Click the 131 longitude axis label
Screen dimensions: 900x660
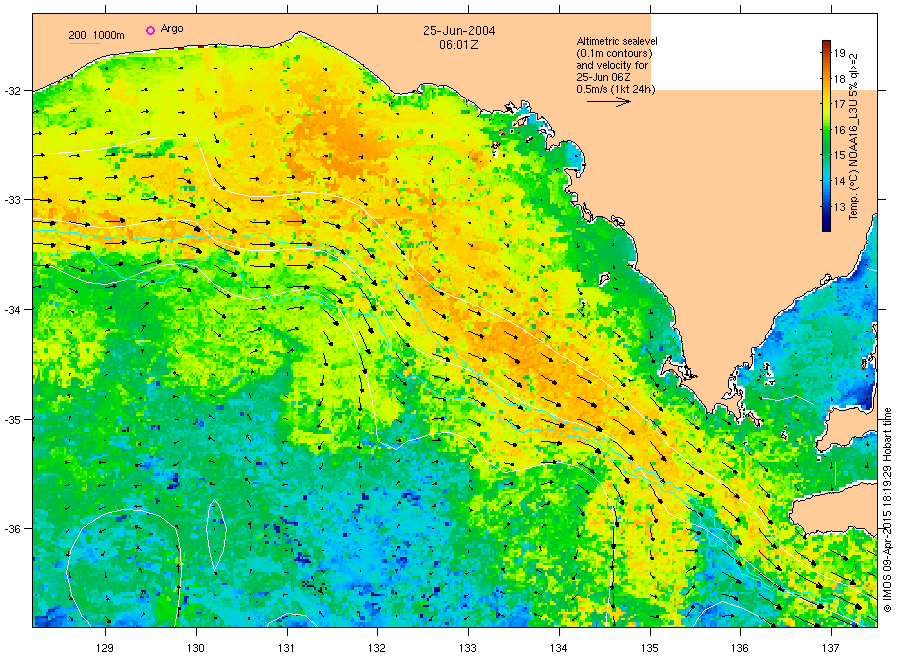coord(286,648)
